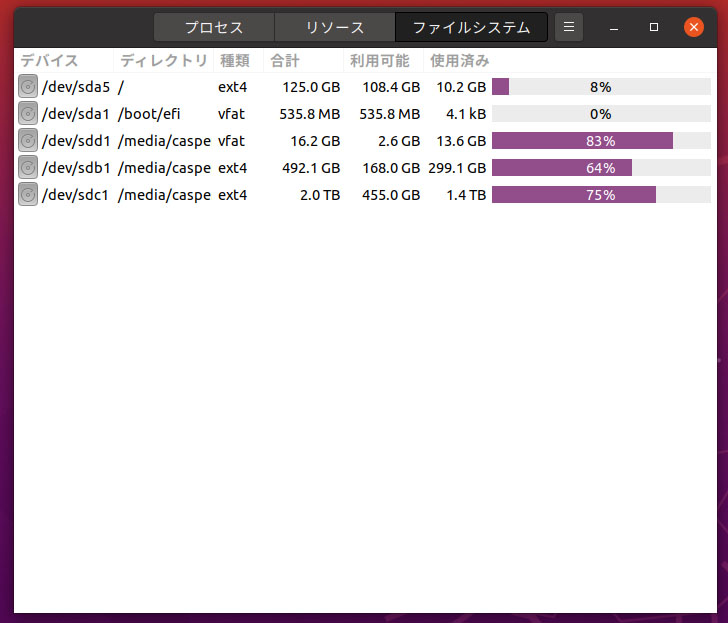This screenshot has width=728, height=623.
Task: Click the 535.8 MB total of sda1
Action: (x=309, y=114)
